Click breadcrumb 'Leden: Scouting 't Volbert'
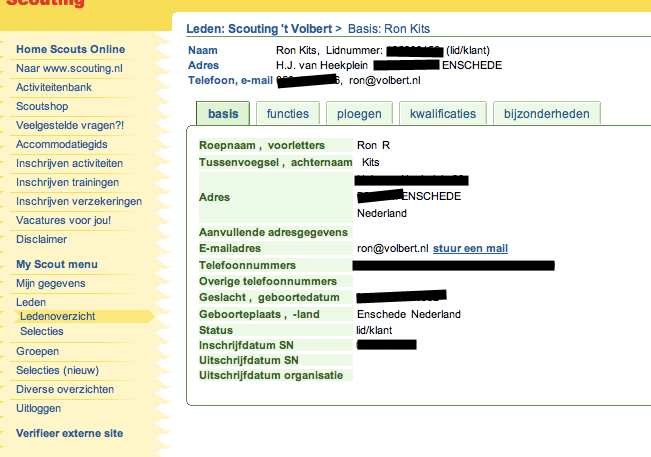Viewport: 651px width, 457px height. pos(259,29)
